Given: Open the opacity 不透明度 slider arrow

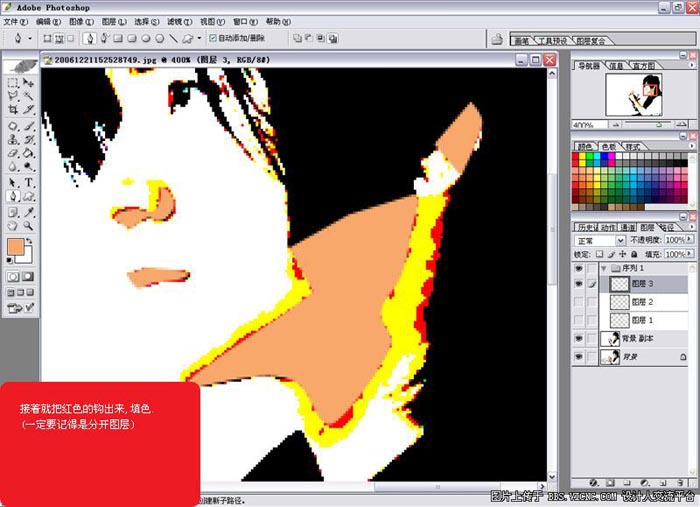Looking at the screenshot, I should point(689,241).
